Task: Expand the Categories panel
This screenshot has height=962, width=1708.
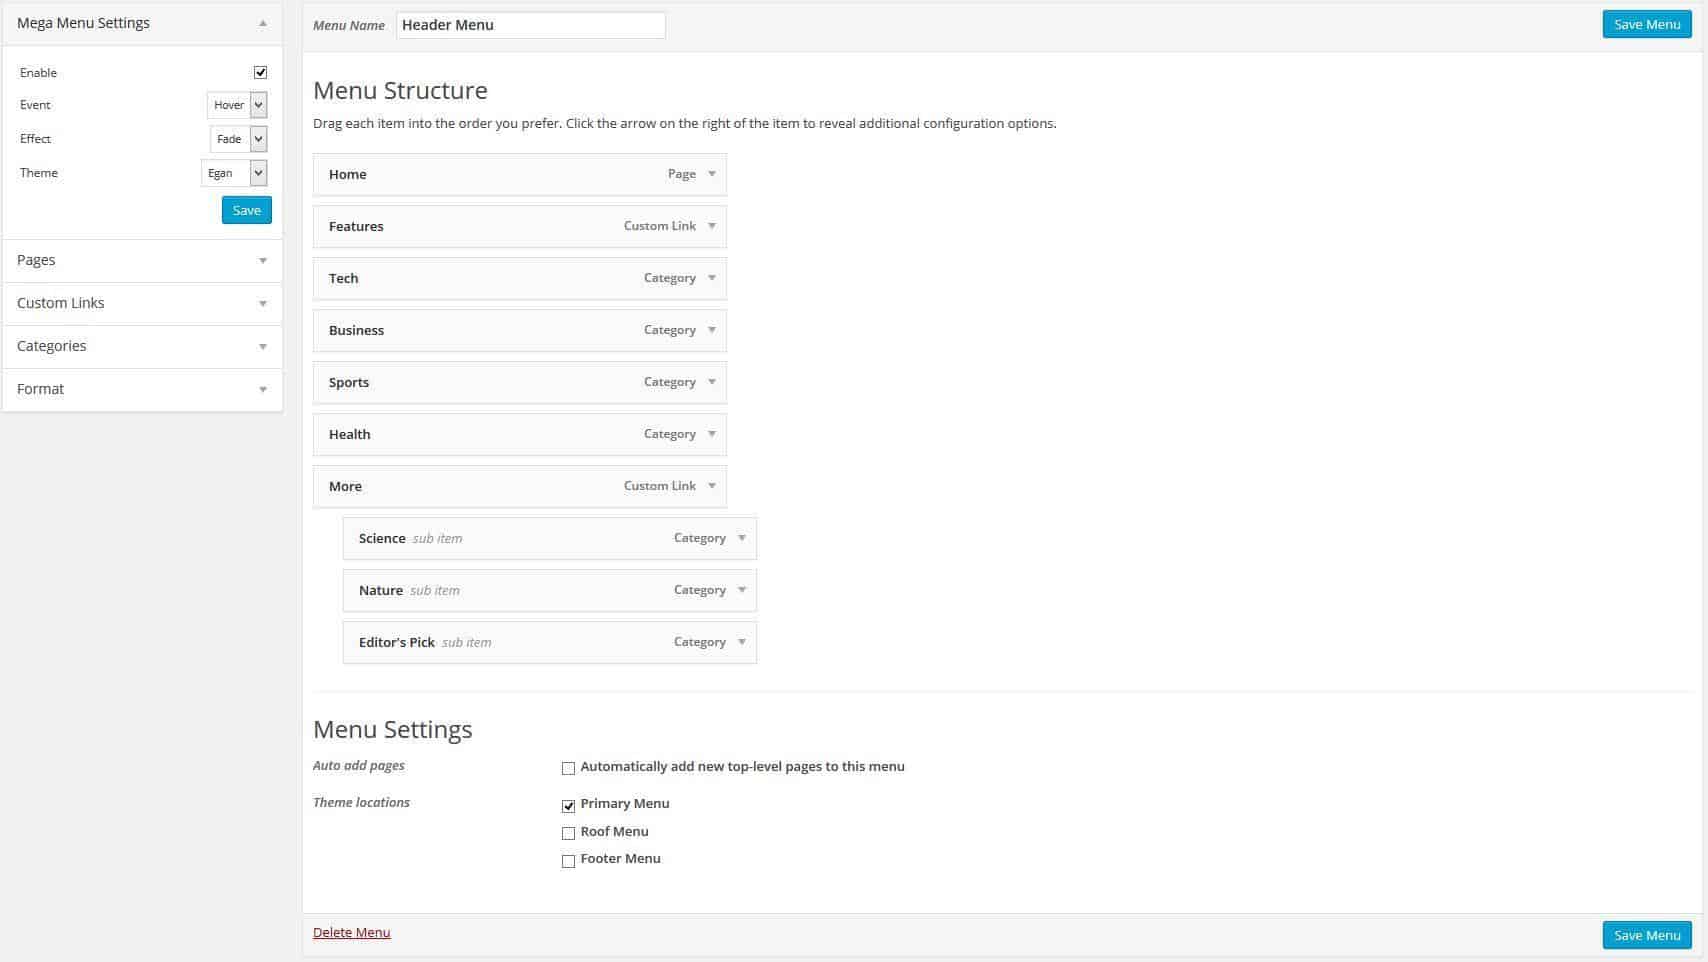Action: pos(142,346)
